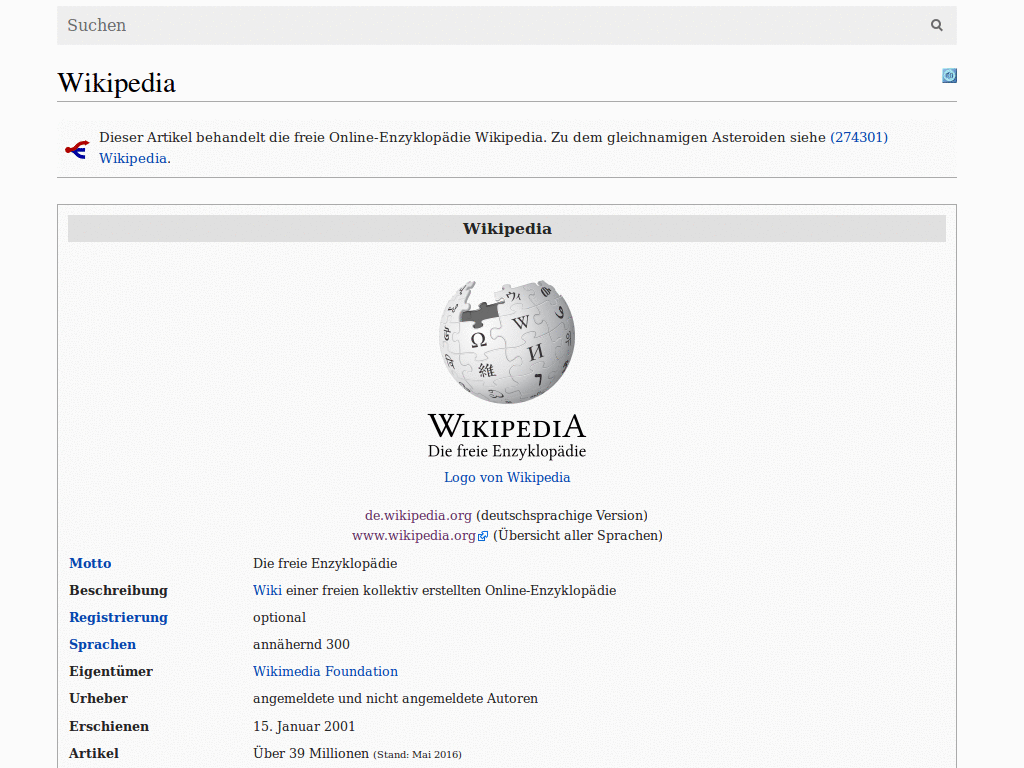Click the Wikipedia page heading
The width and height of the screenshot is (1024, 768).
116,83
